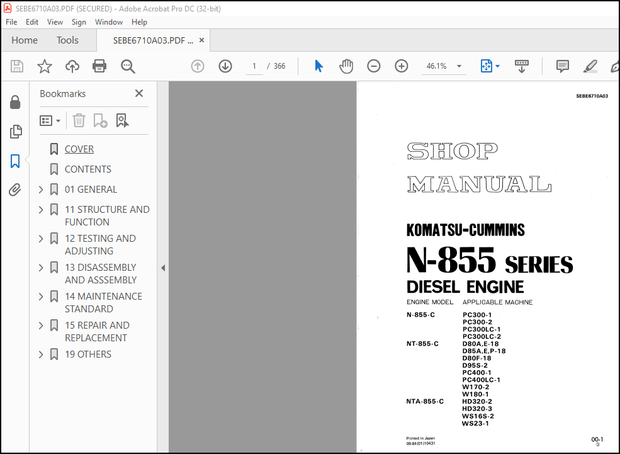Click the page number input field

(256, 66)
